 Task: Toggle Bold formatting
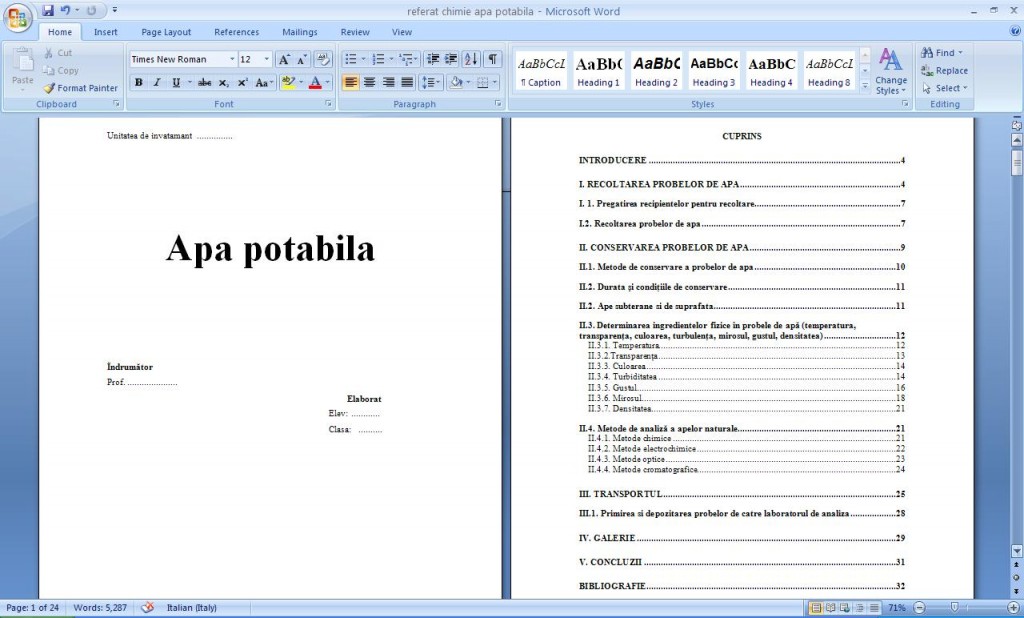[x=138, y=83]
